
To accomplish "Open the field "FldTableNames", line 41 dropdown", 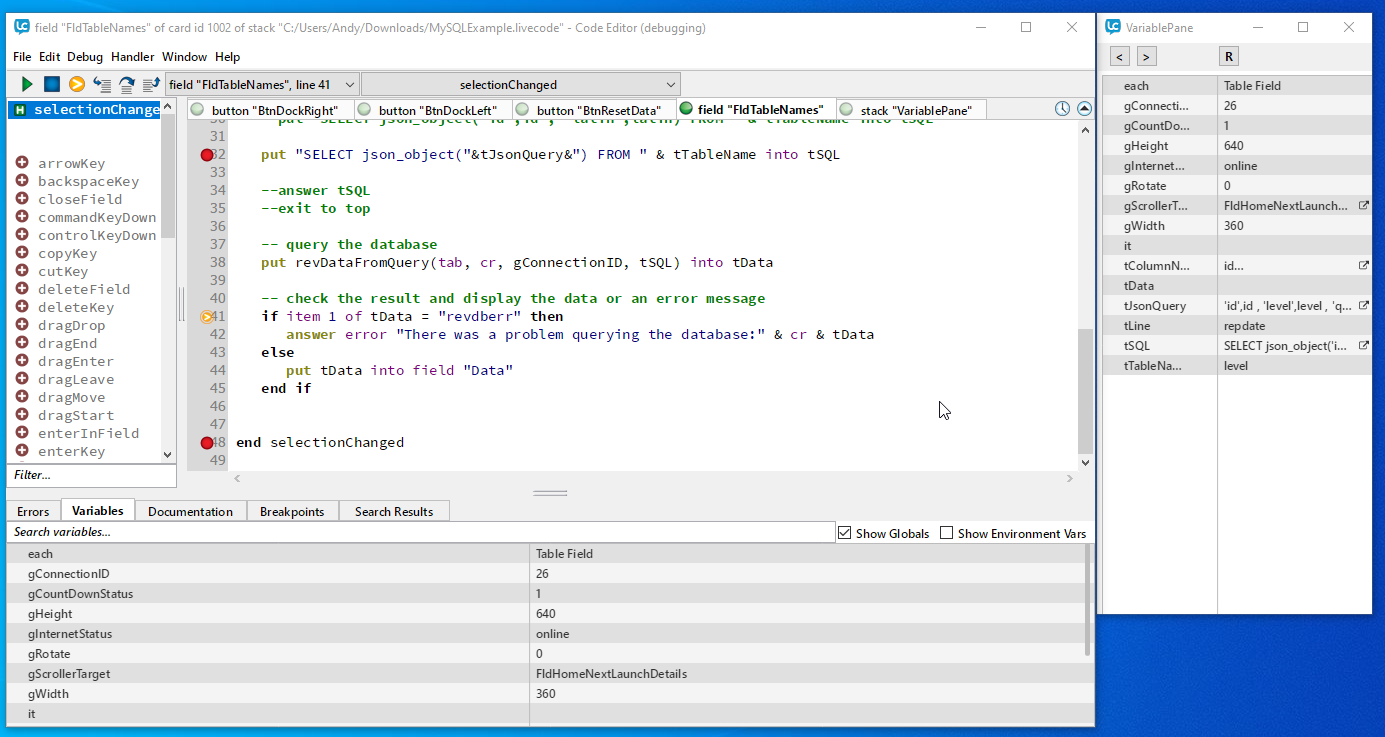I will (x=262, y=85).
